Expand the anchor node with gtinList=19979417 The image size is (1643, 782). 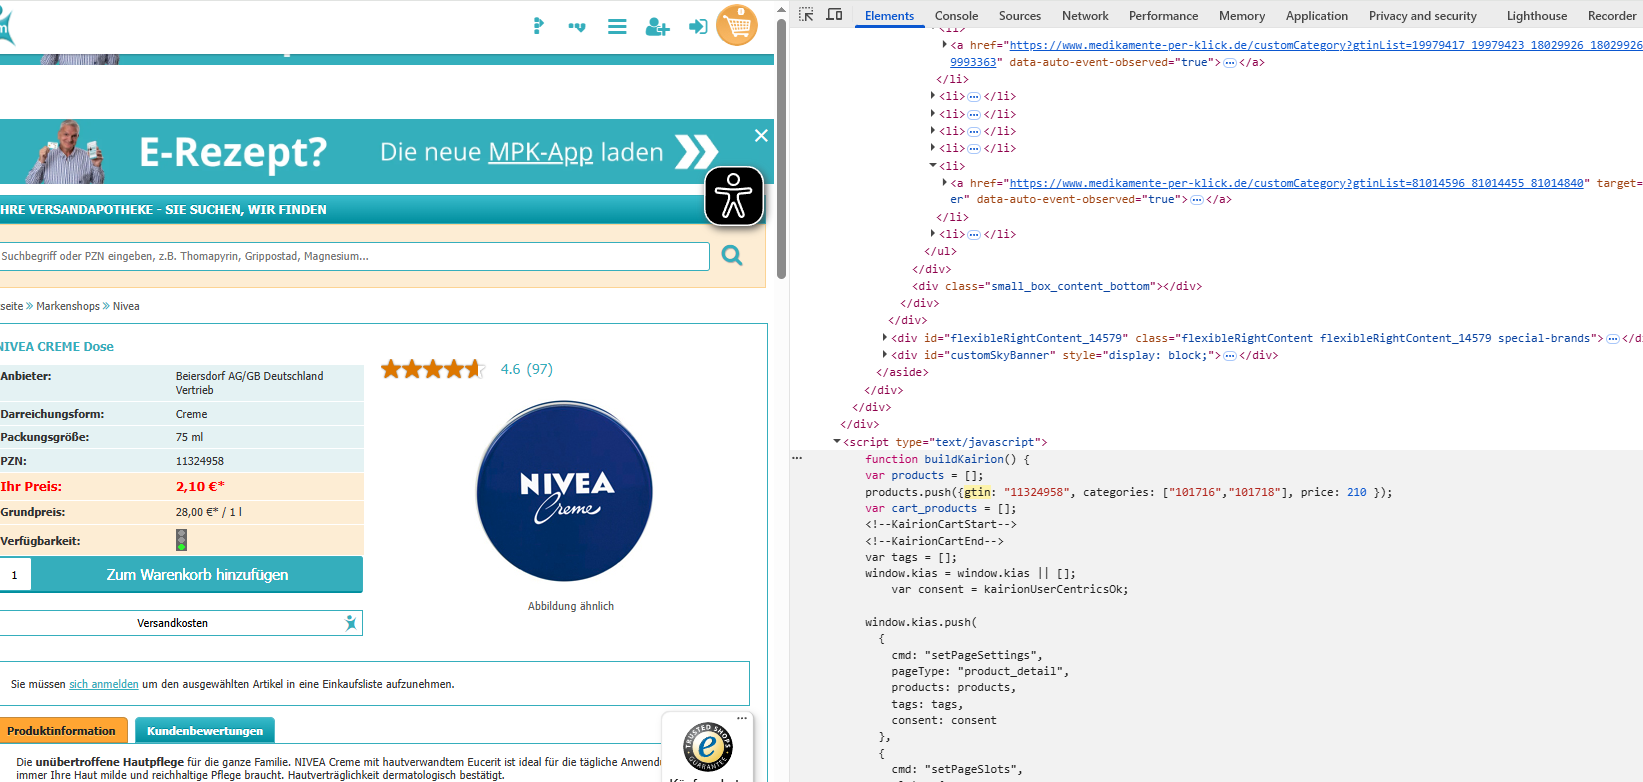tap(945, 44)
